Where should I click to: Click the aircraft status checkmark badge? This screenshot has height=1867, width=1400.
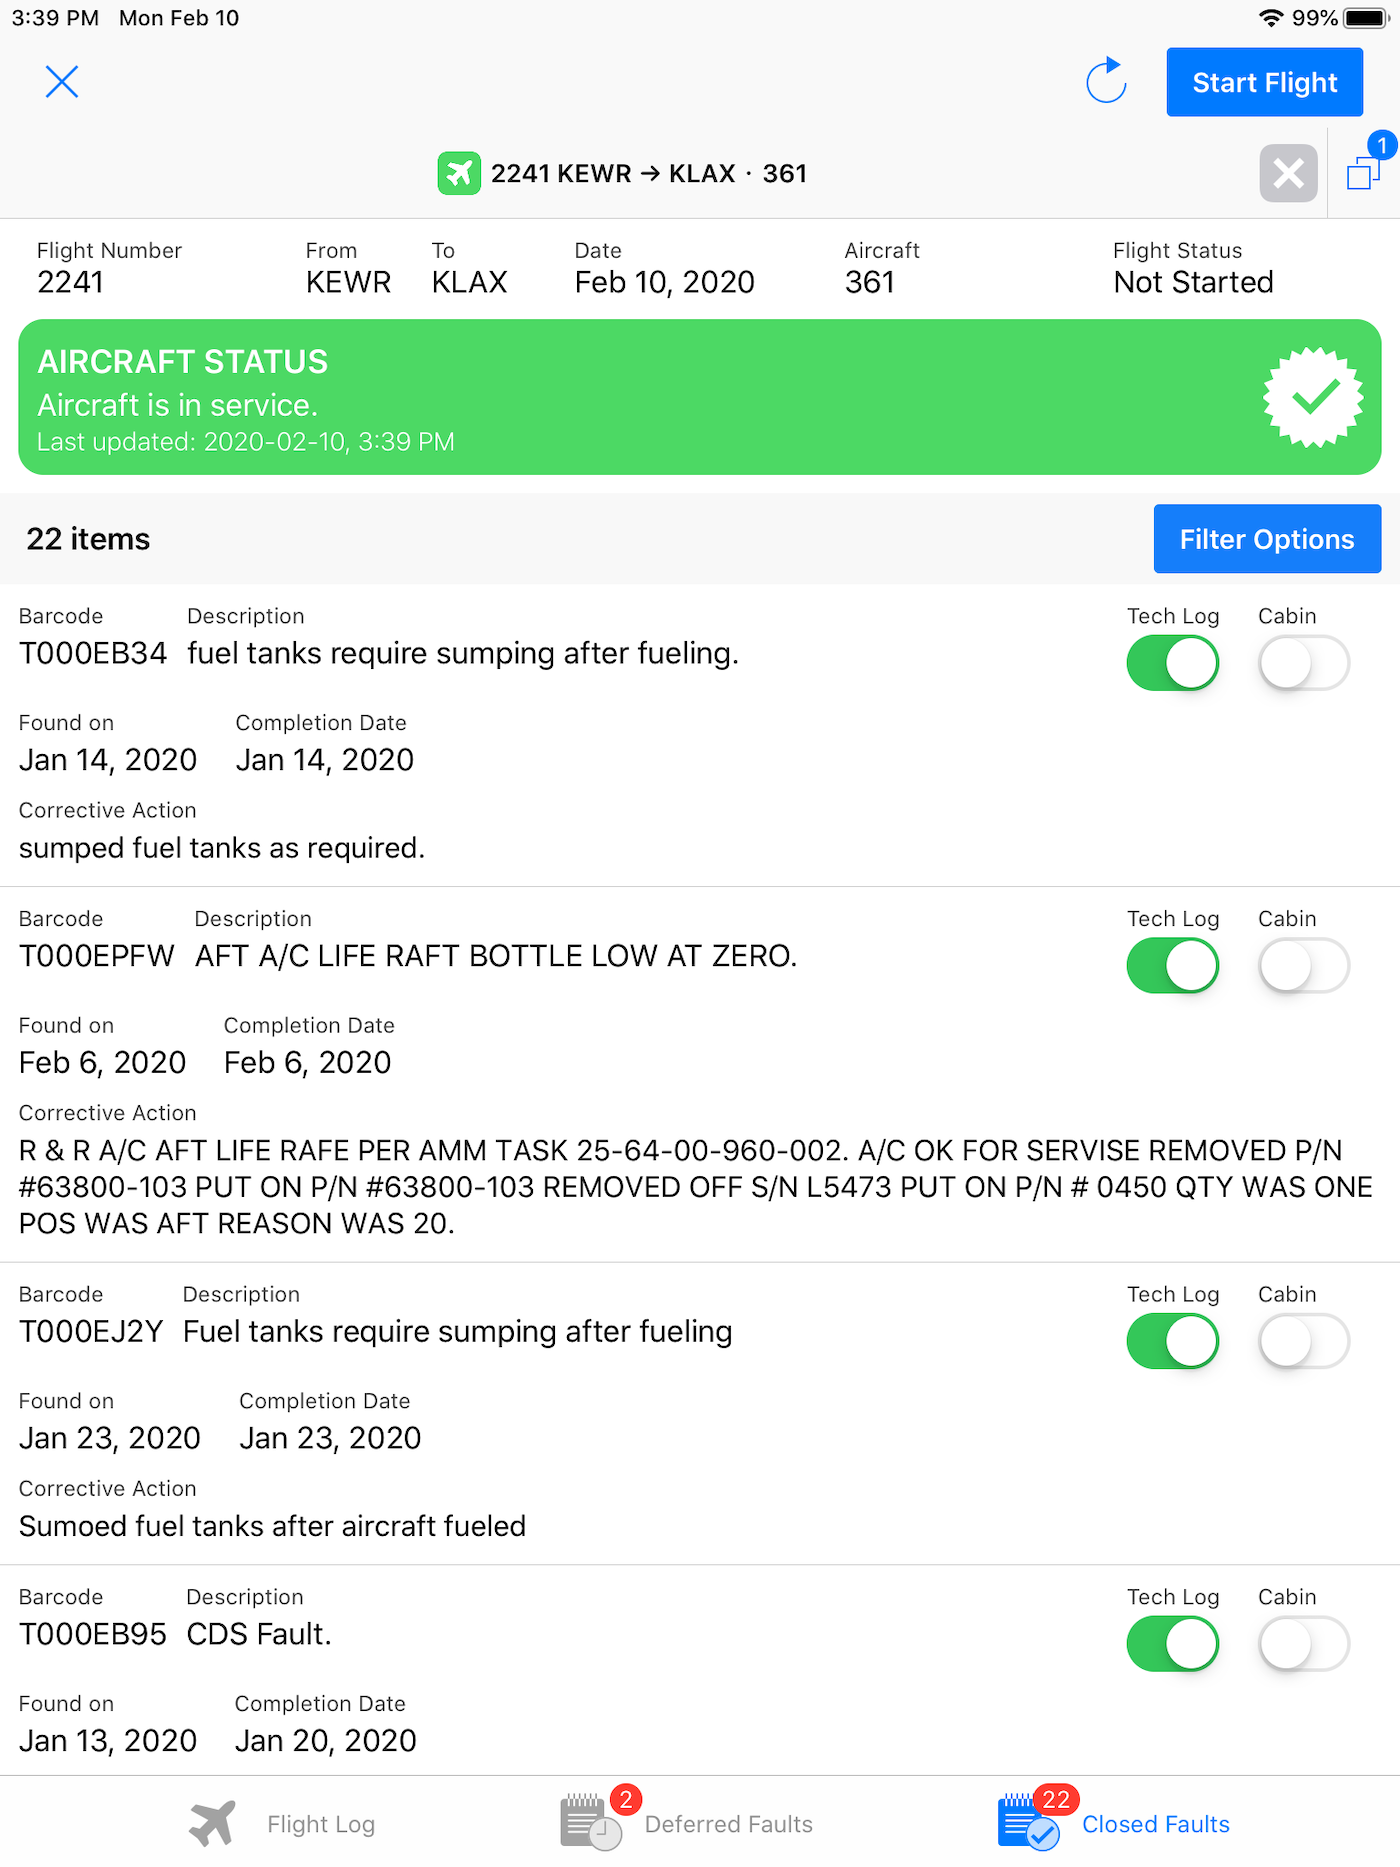tap(1312, 397)
